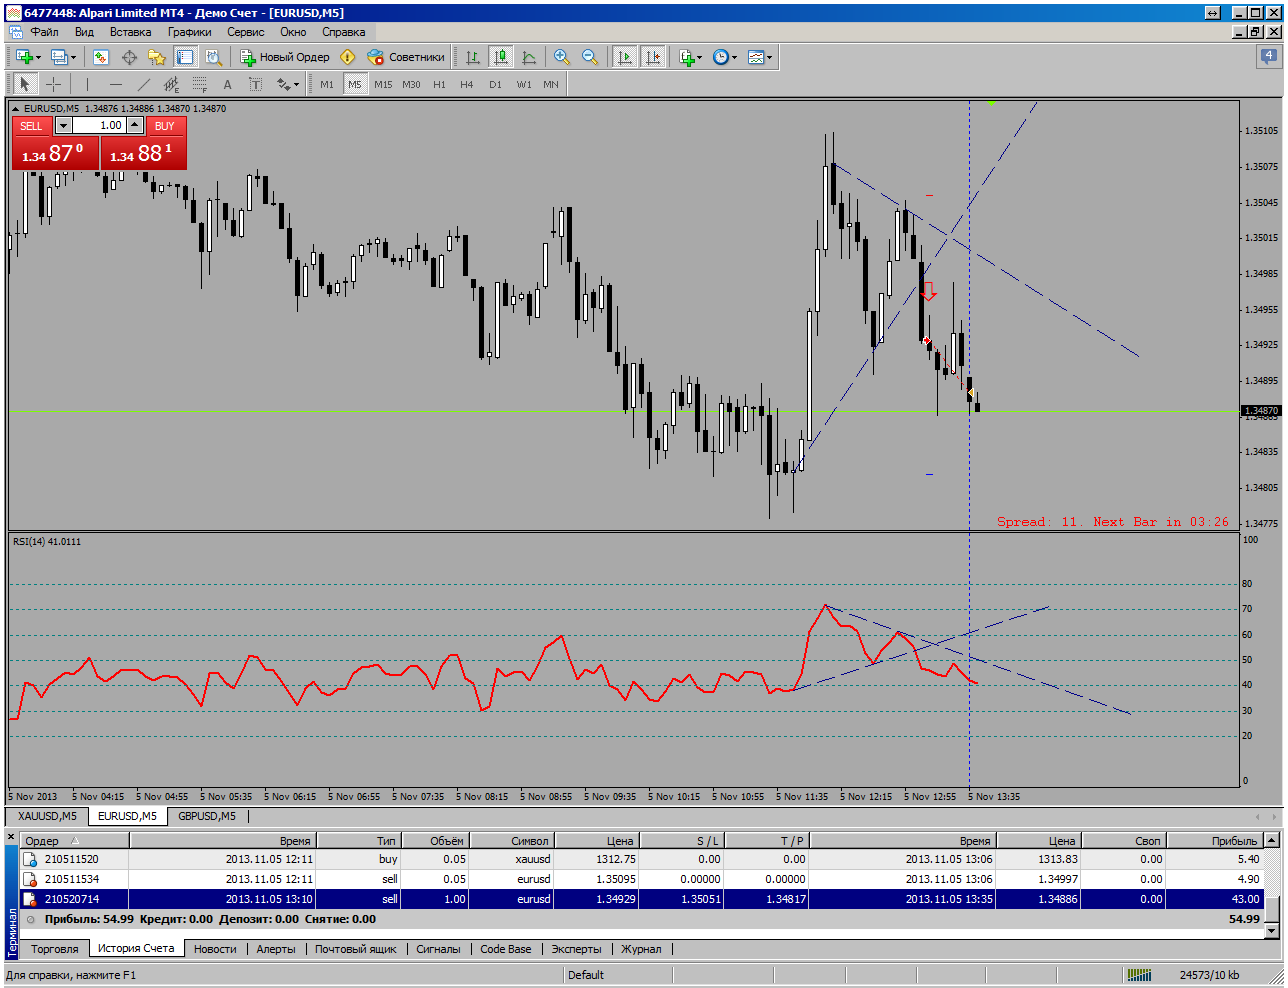
Task: Open dropdown arrow beside new chart icon
Action: click(38, 57)
